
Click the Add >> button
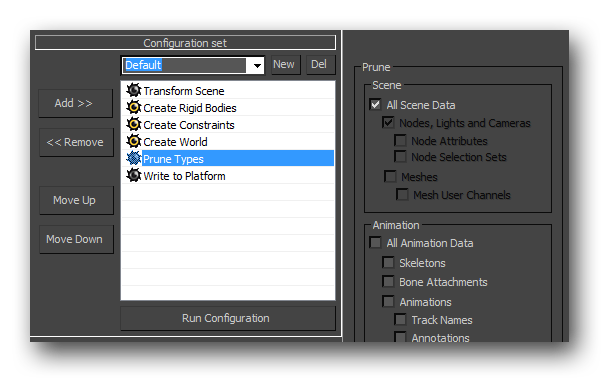point(76,103)
